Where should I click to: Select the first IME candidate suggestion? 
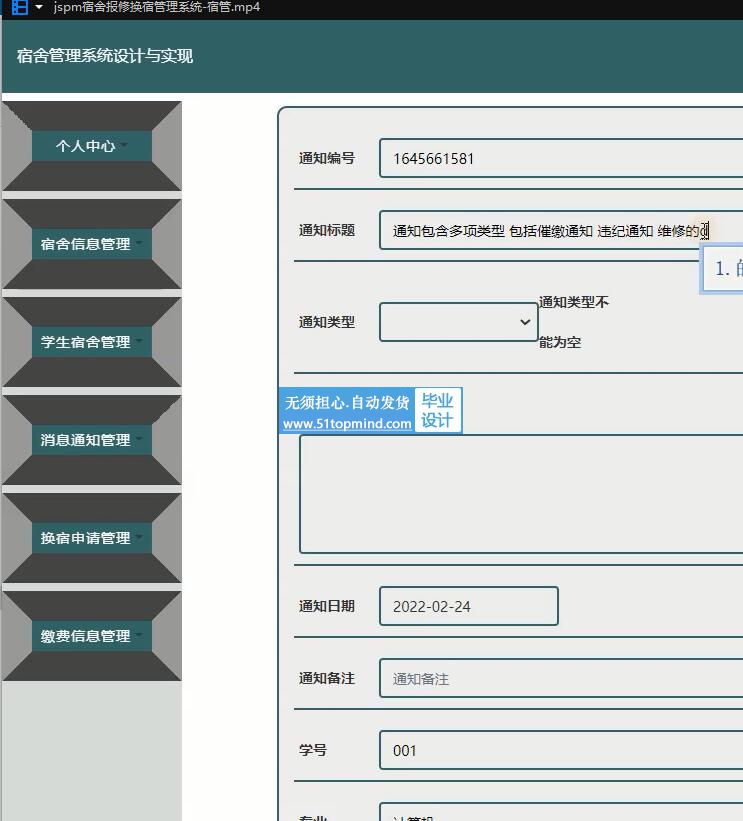pyautogui.click(x=728, y=269)
